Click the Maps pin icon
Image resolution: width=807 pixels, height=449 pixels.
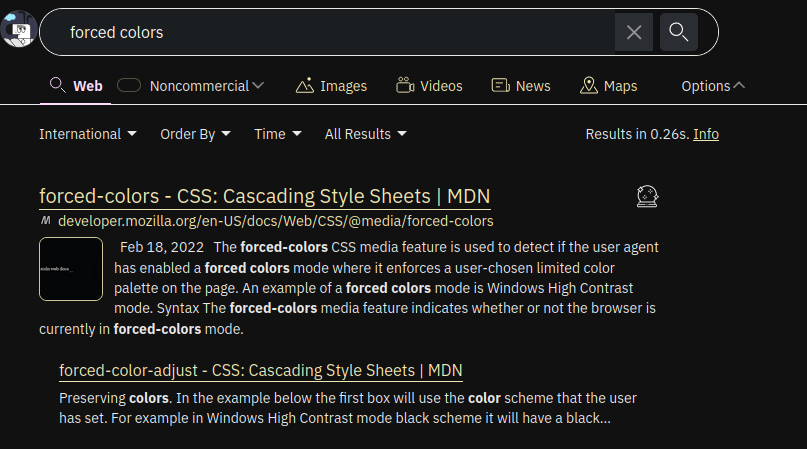point(589,86)
